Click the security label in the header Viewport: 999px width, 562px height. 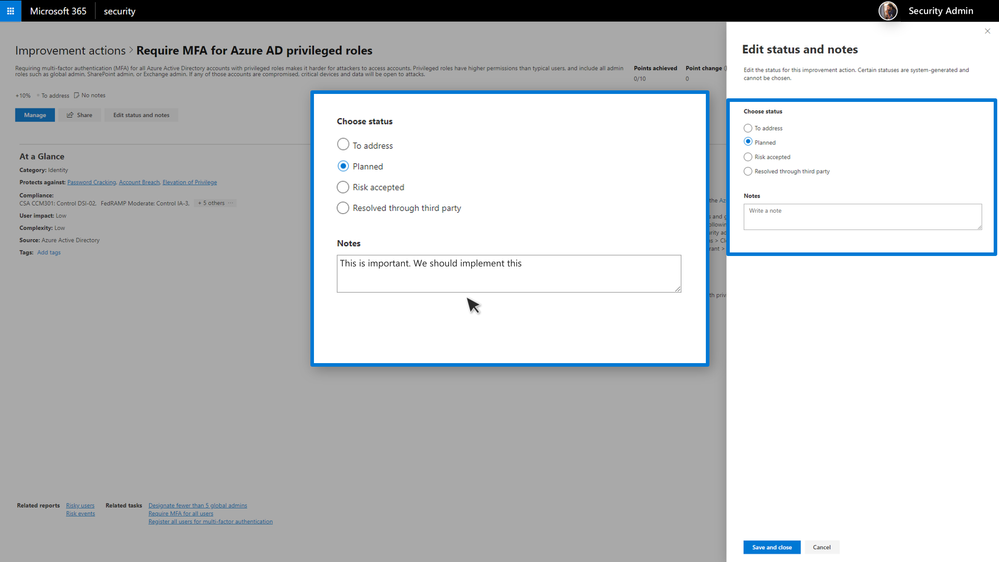click(x=120, y=11)
